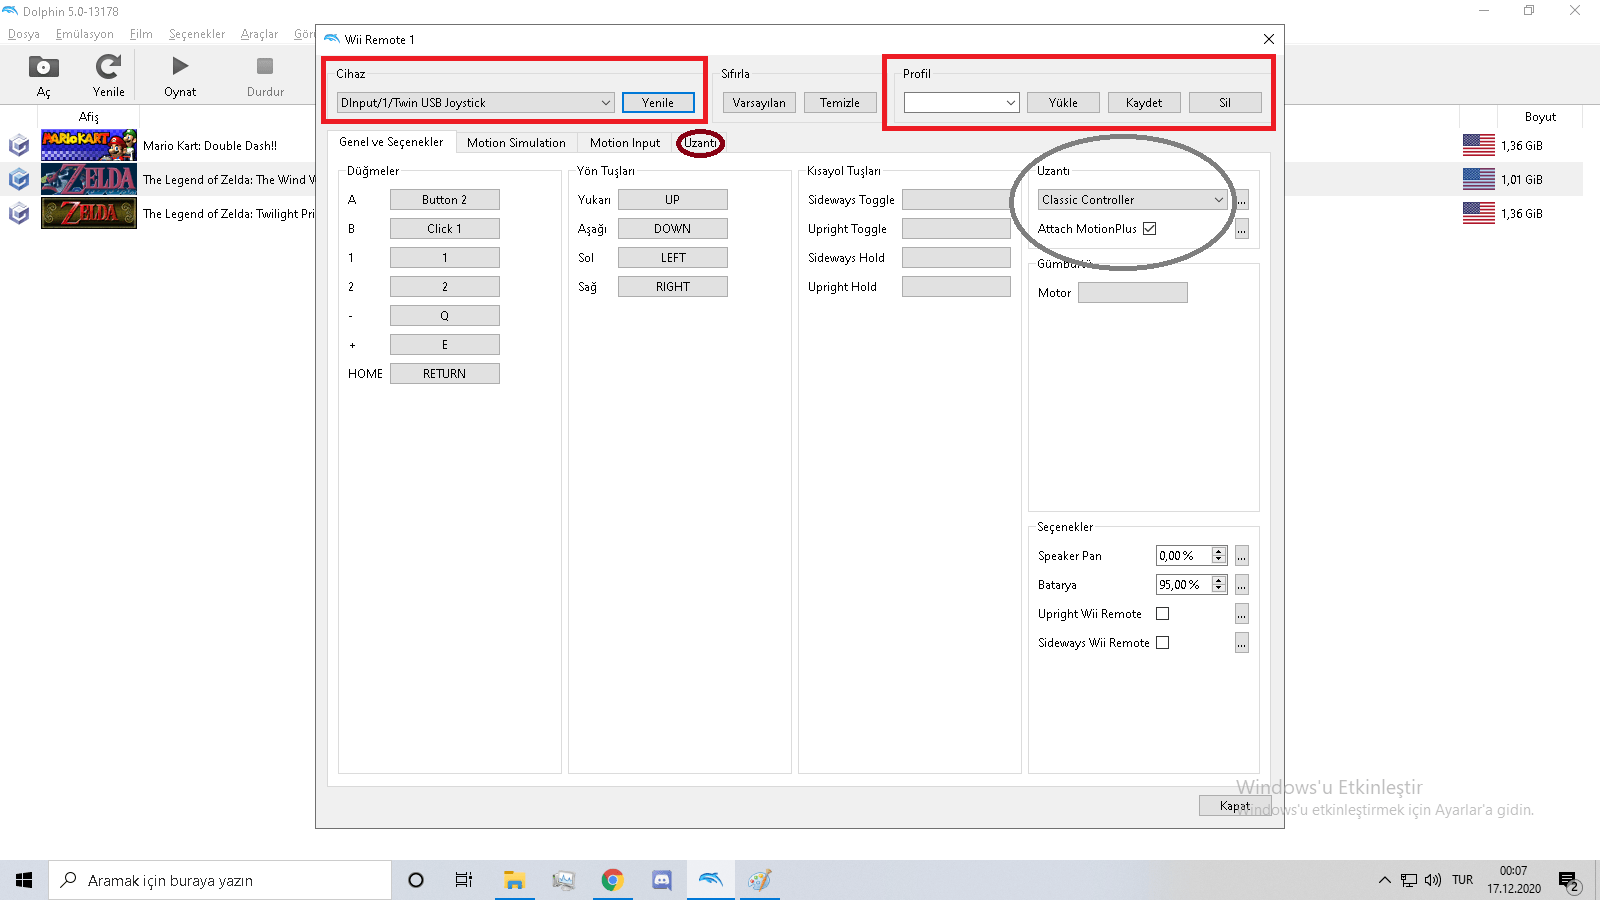Click Temizle clear button
Image resolution: width=1600 pixels, height=900 pixels.
(x=840, y=103)
